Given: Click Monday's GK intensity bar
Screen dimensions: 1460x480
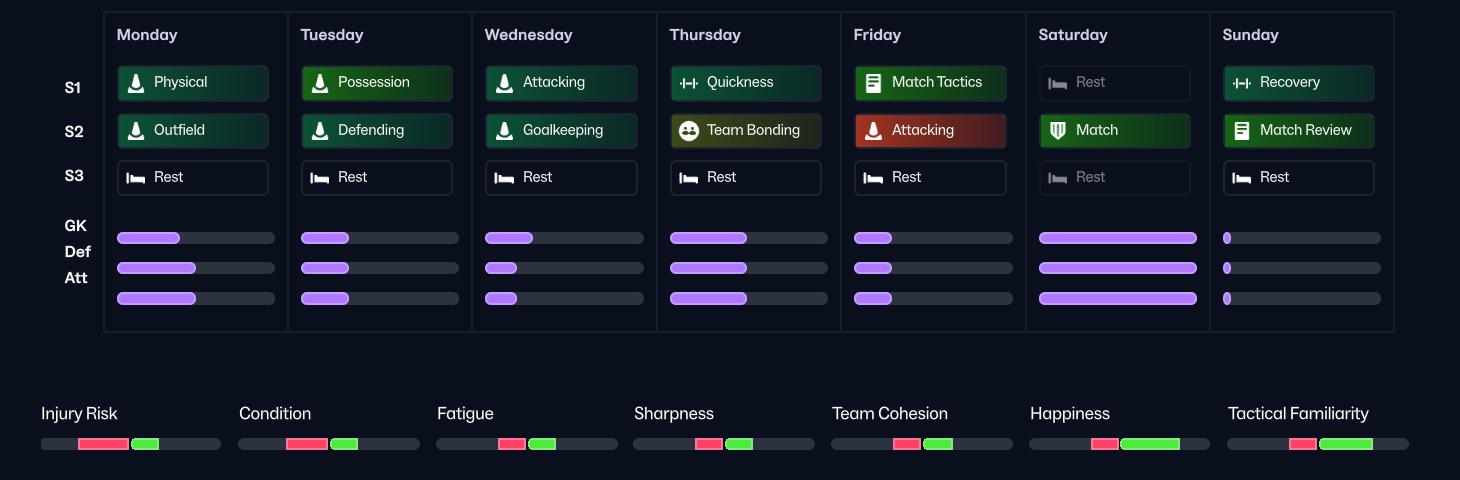Looking at the screenshot, I should tap(195, 238).
